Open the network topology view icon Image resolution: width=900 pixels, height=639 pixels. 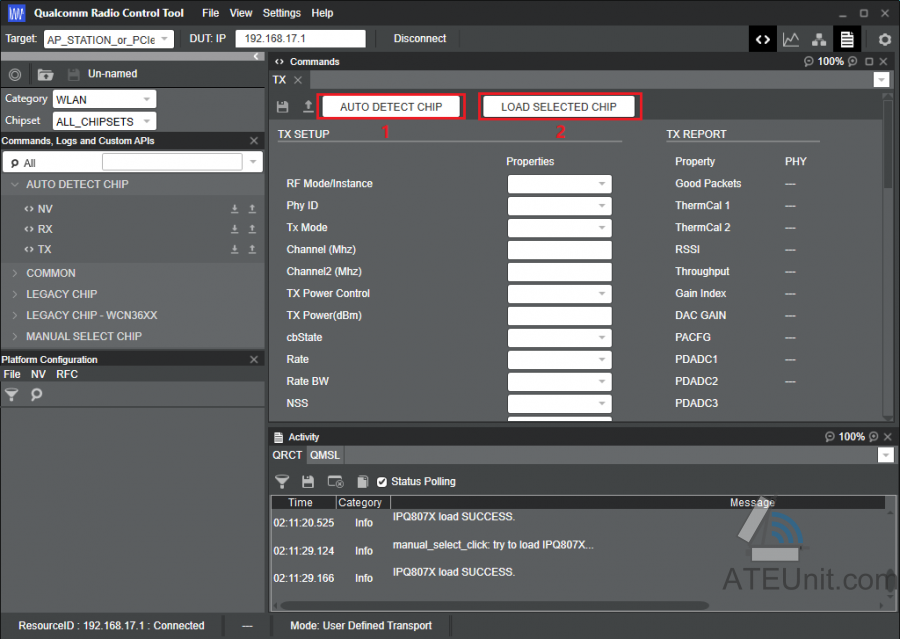pyautogui.click(x=819, y=40)
